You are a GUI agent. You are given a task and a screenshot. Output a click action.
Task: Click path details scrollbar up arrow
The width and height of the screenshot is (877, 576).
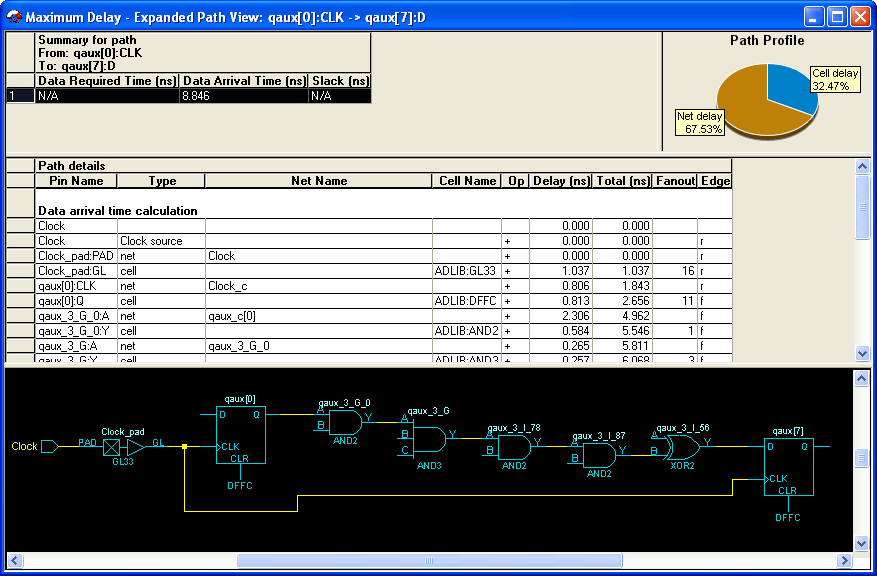click(x=862, y=166)
